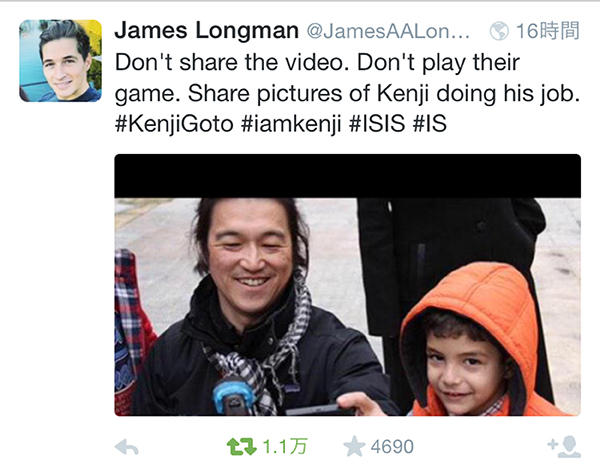
Task: Open the smiling man's face in photo
Action: 249,257
